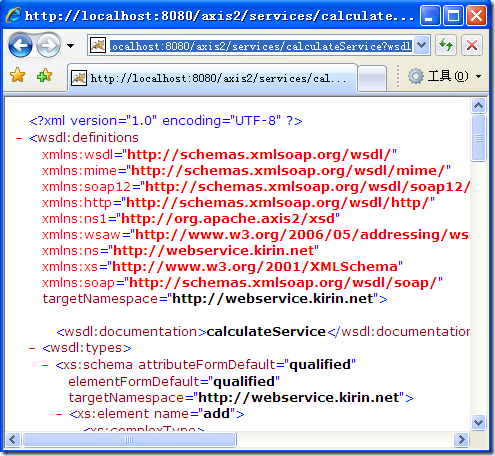This screenshot has width=495, height=456.
Task: Click the red Stop loading button
Action: tap(472, 45)
